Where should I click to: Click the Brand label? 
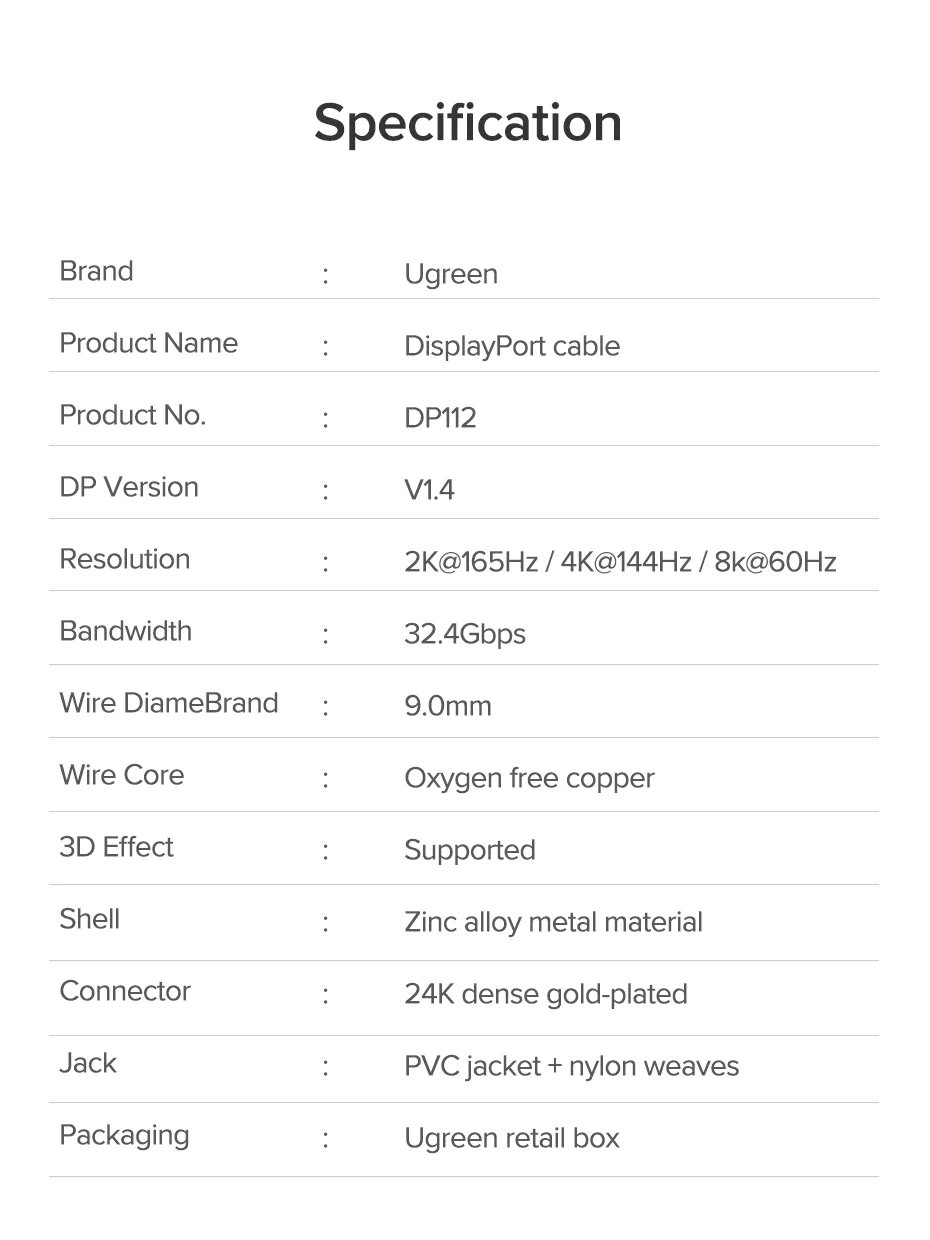click(x=96, y=271)
